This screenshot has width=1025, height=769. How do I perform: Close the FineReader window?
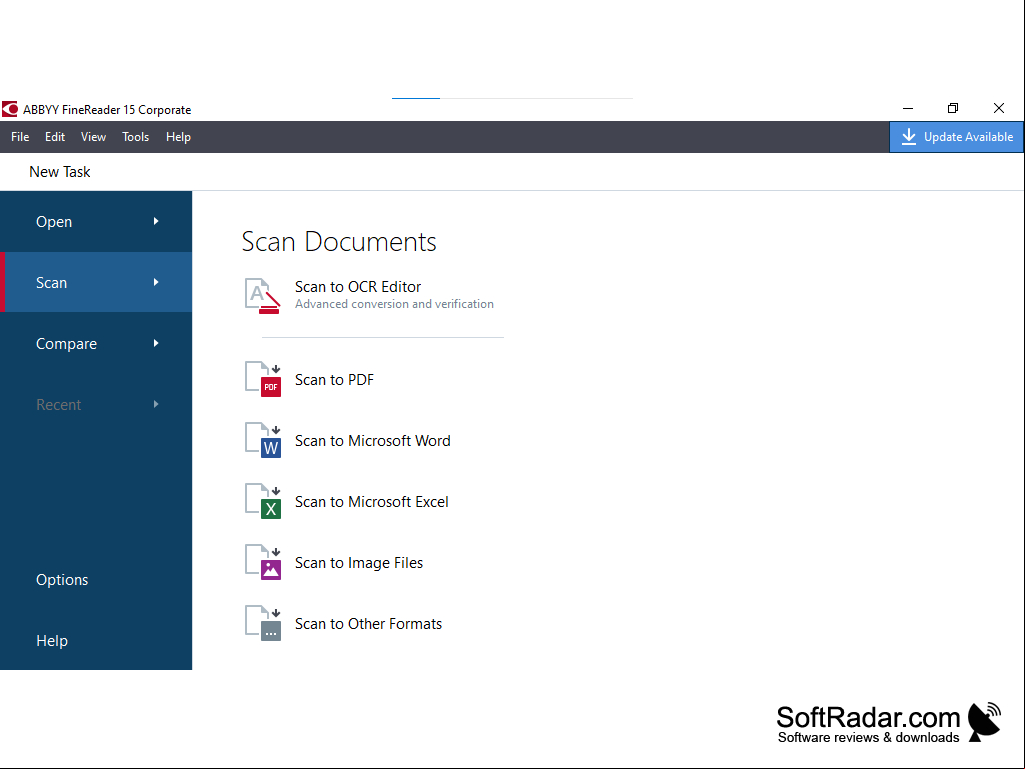coord(998,108)
